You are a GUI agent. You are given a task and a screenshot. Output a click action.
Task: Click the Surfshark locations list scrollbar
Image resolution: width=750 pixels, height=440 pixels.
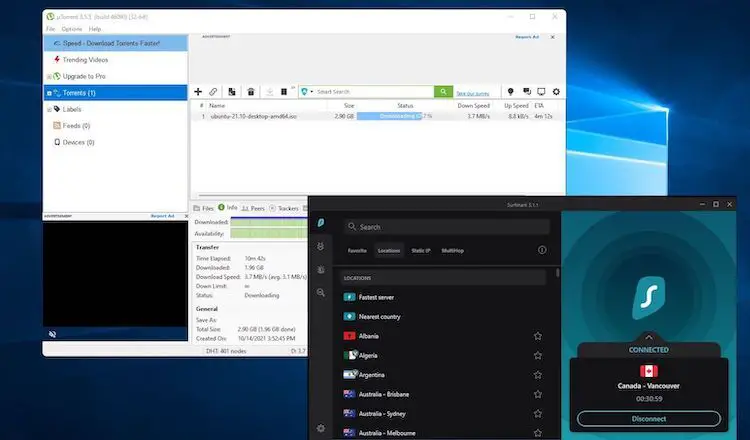pos(558,273)
